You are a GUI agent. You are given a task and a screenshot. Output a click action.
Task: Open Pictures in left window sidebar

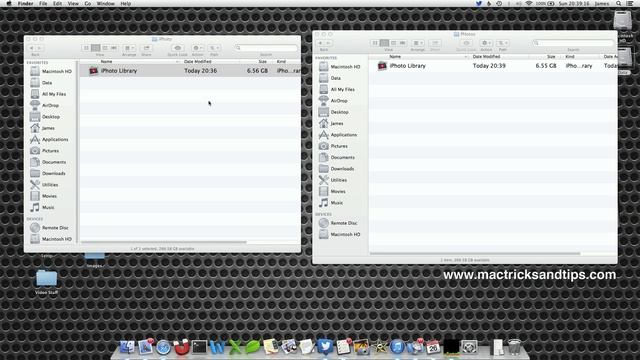pos(44,151)
